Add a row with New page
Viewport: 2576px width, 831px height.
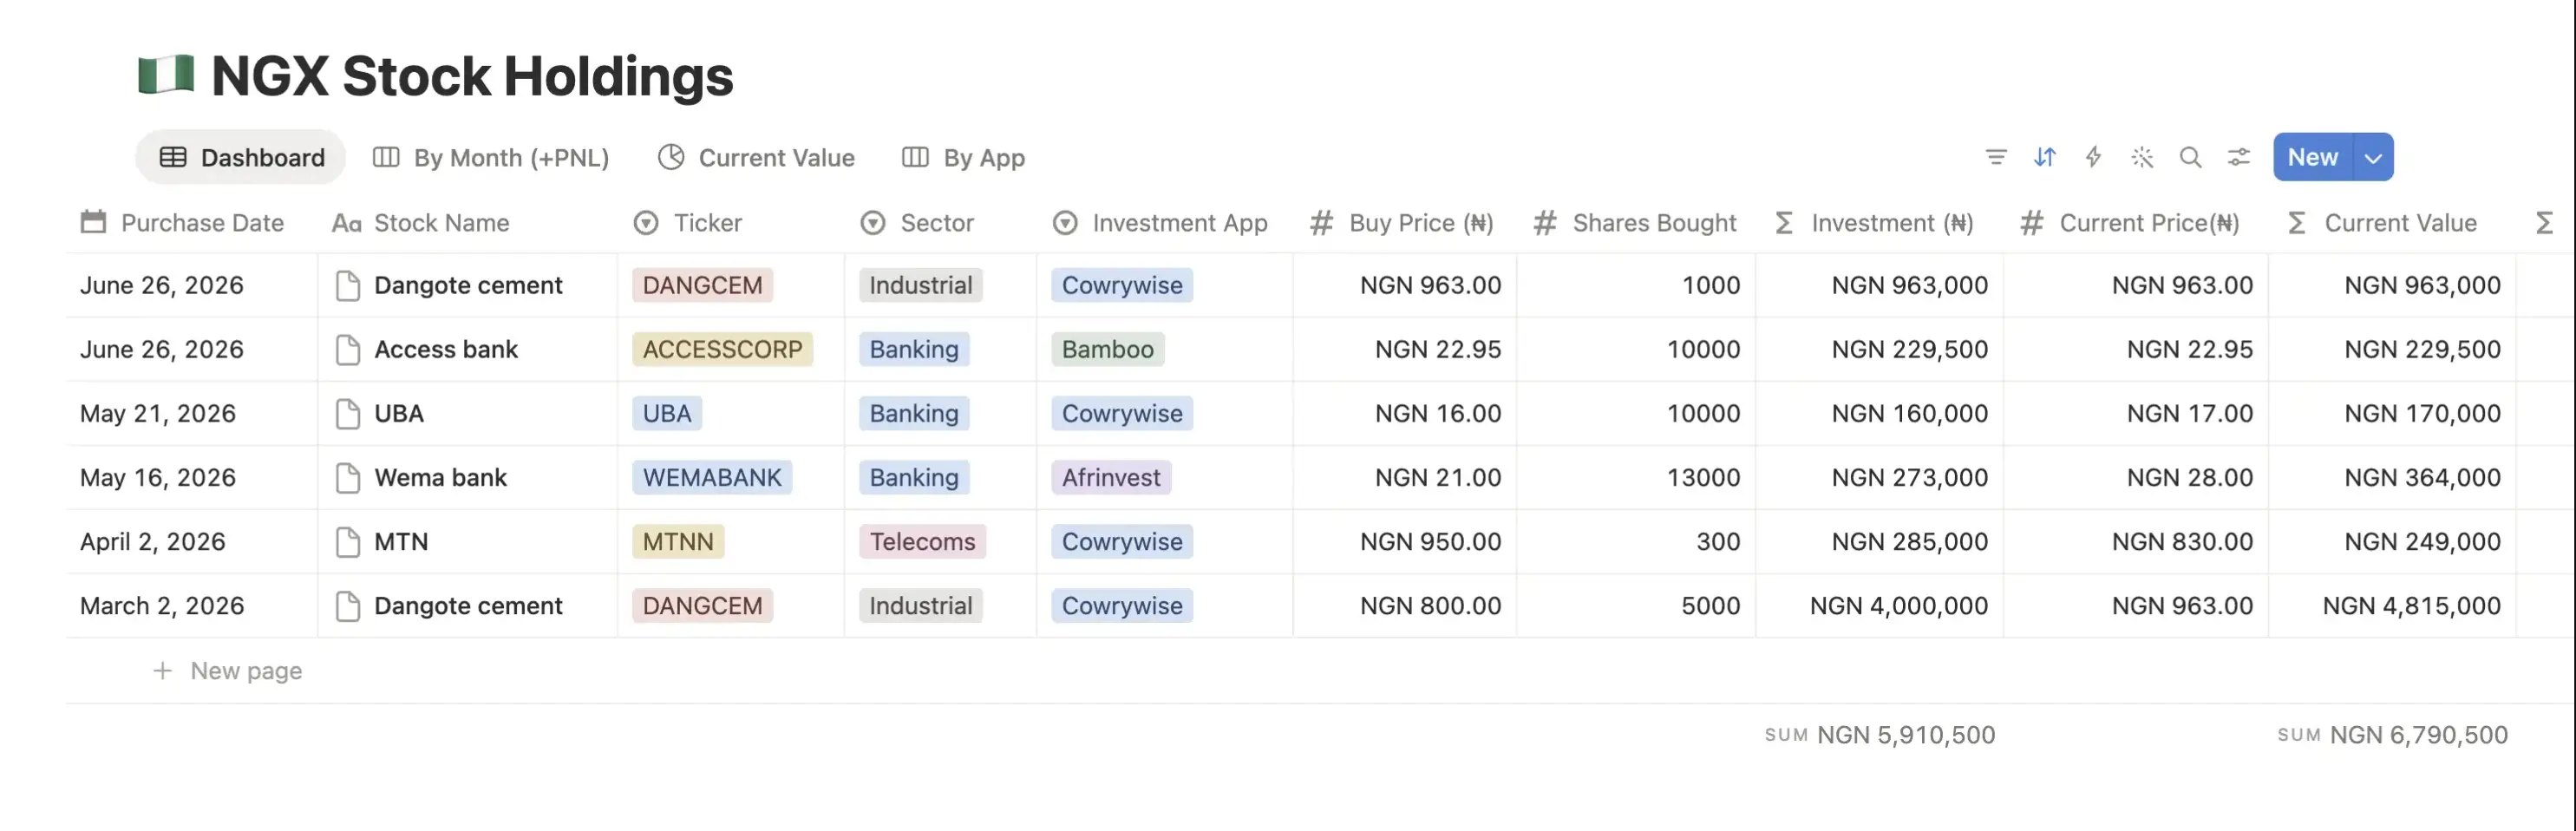pos(227,671)
